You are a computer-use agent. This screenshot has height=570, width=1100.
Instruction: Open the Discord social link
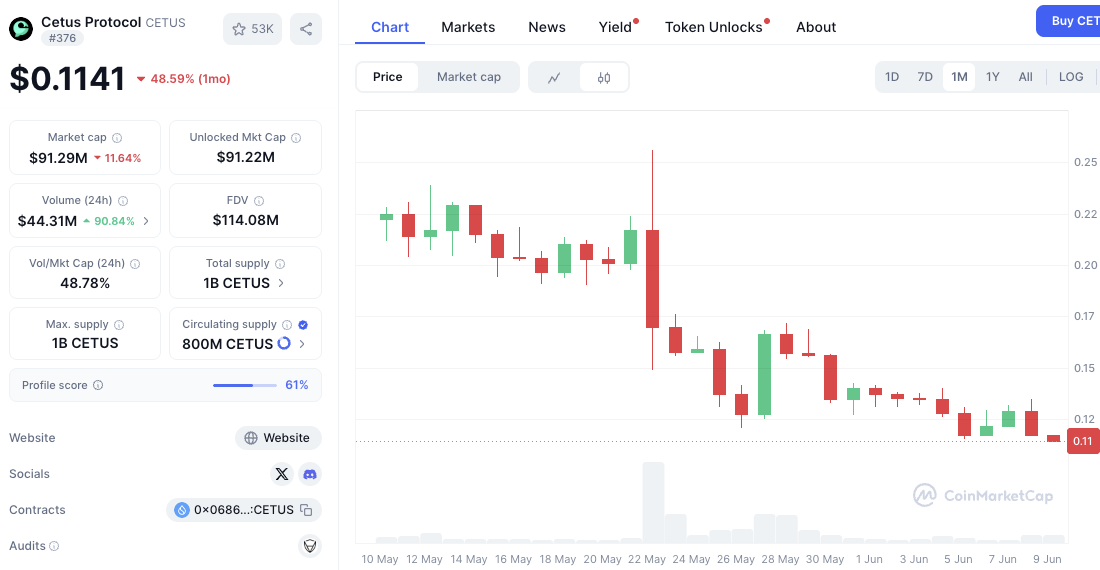click(x=309, y=474)
